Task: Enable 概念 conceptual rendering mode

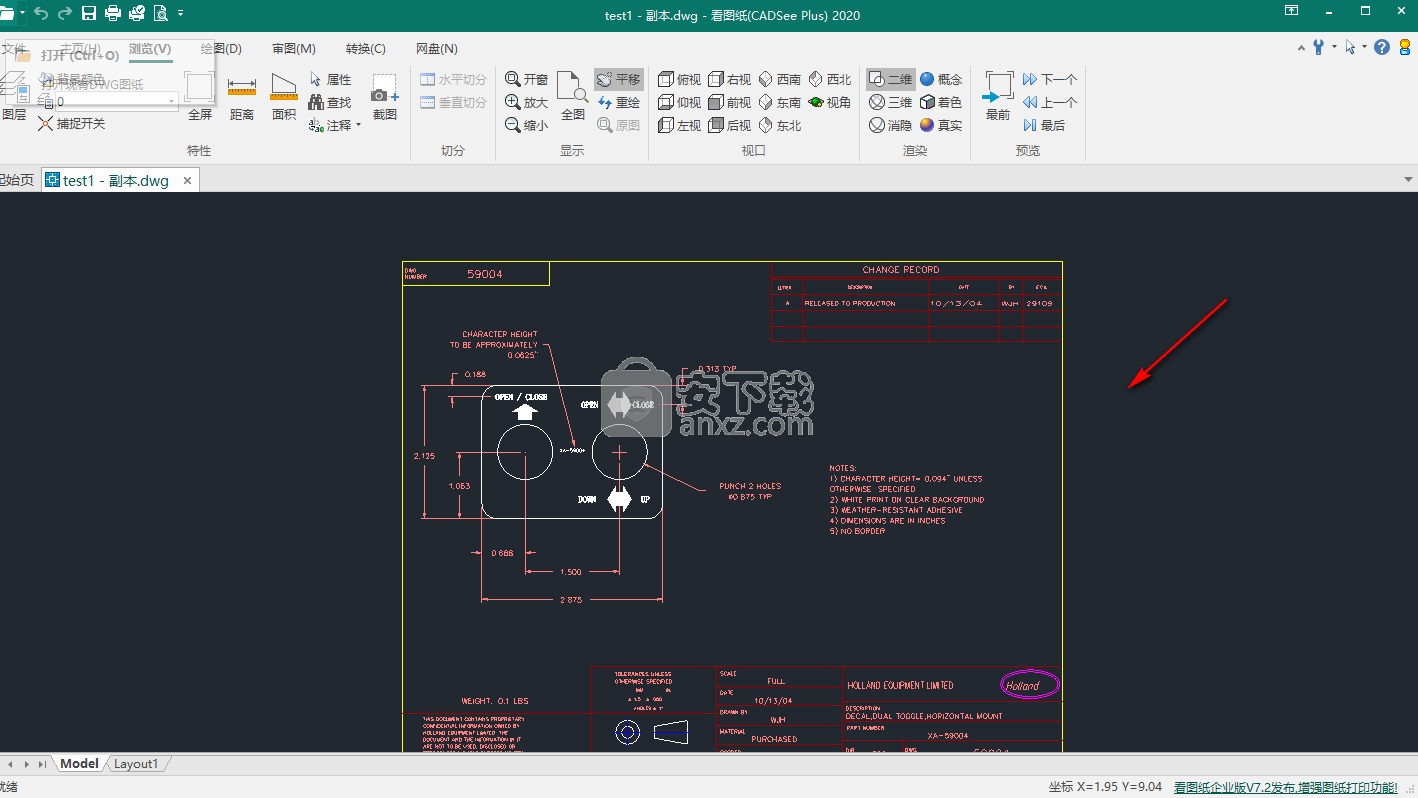Action: tap(940, 79)
